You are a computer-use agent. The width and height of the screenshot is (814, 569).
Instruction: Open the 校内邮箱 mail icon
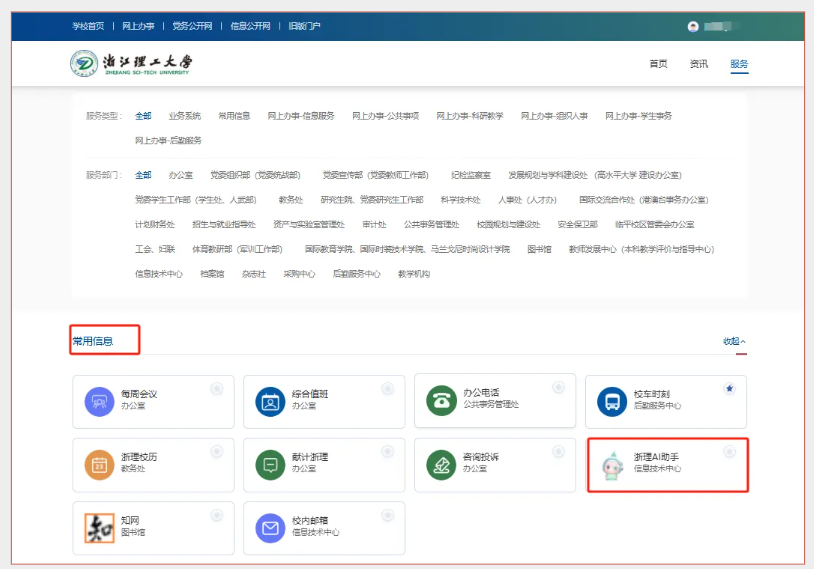[x=271, y=528]
